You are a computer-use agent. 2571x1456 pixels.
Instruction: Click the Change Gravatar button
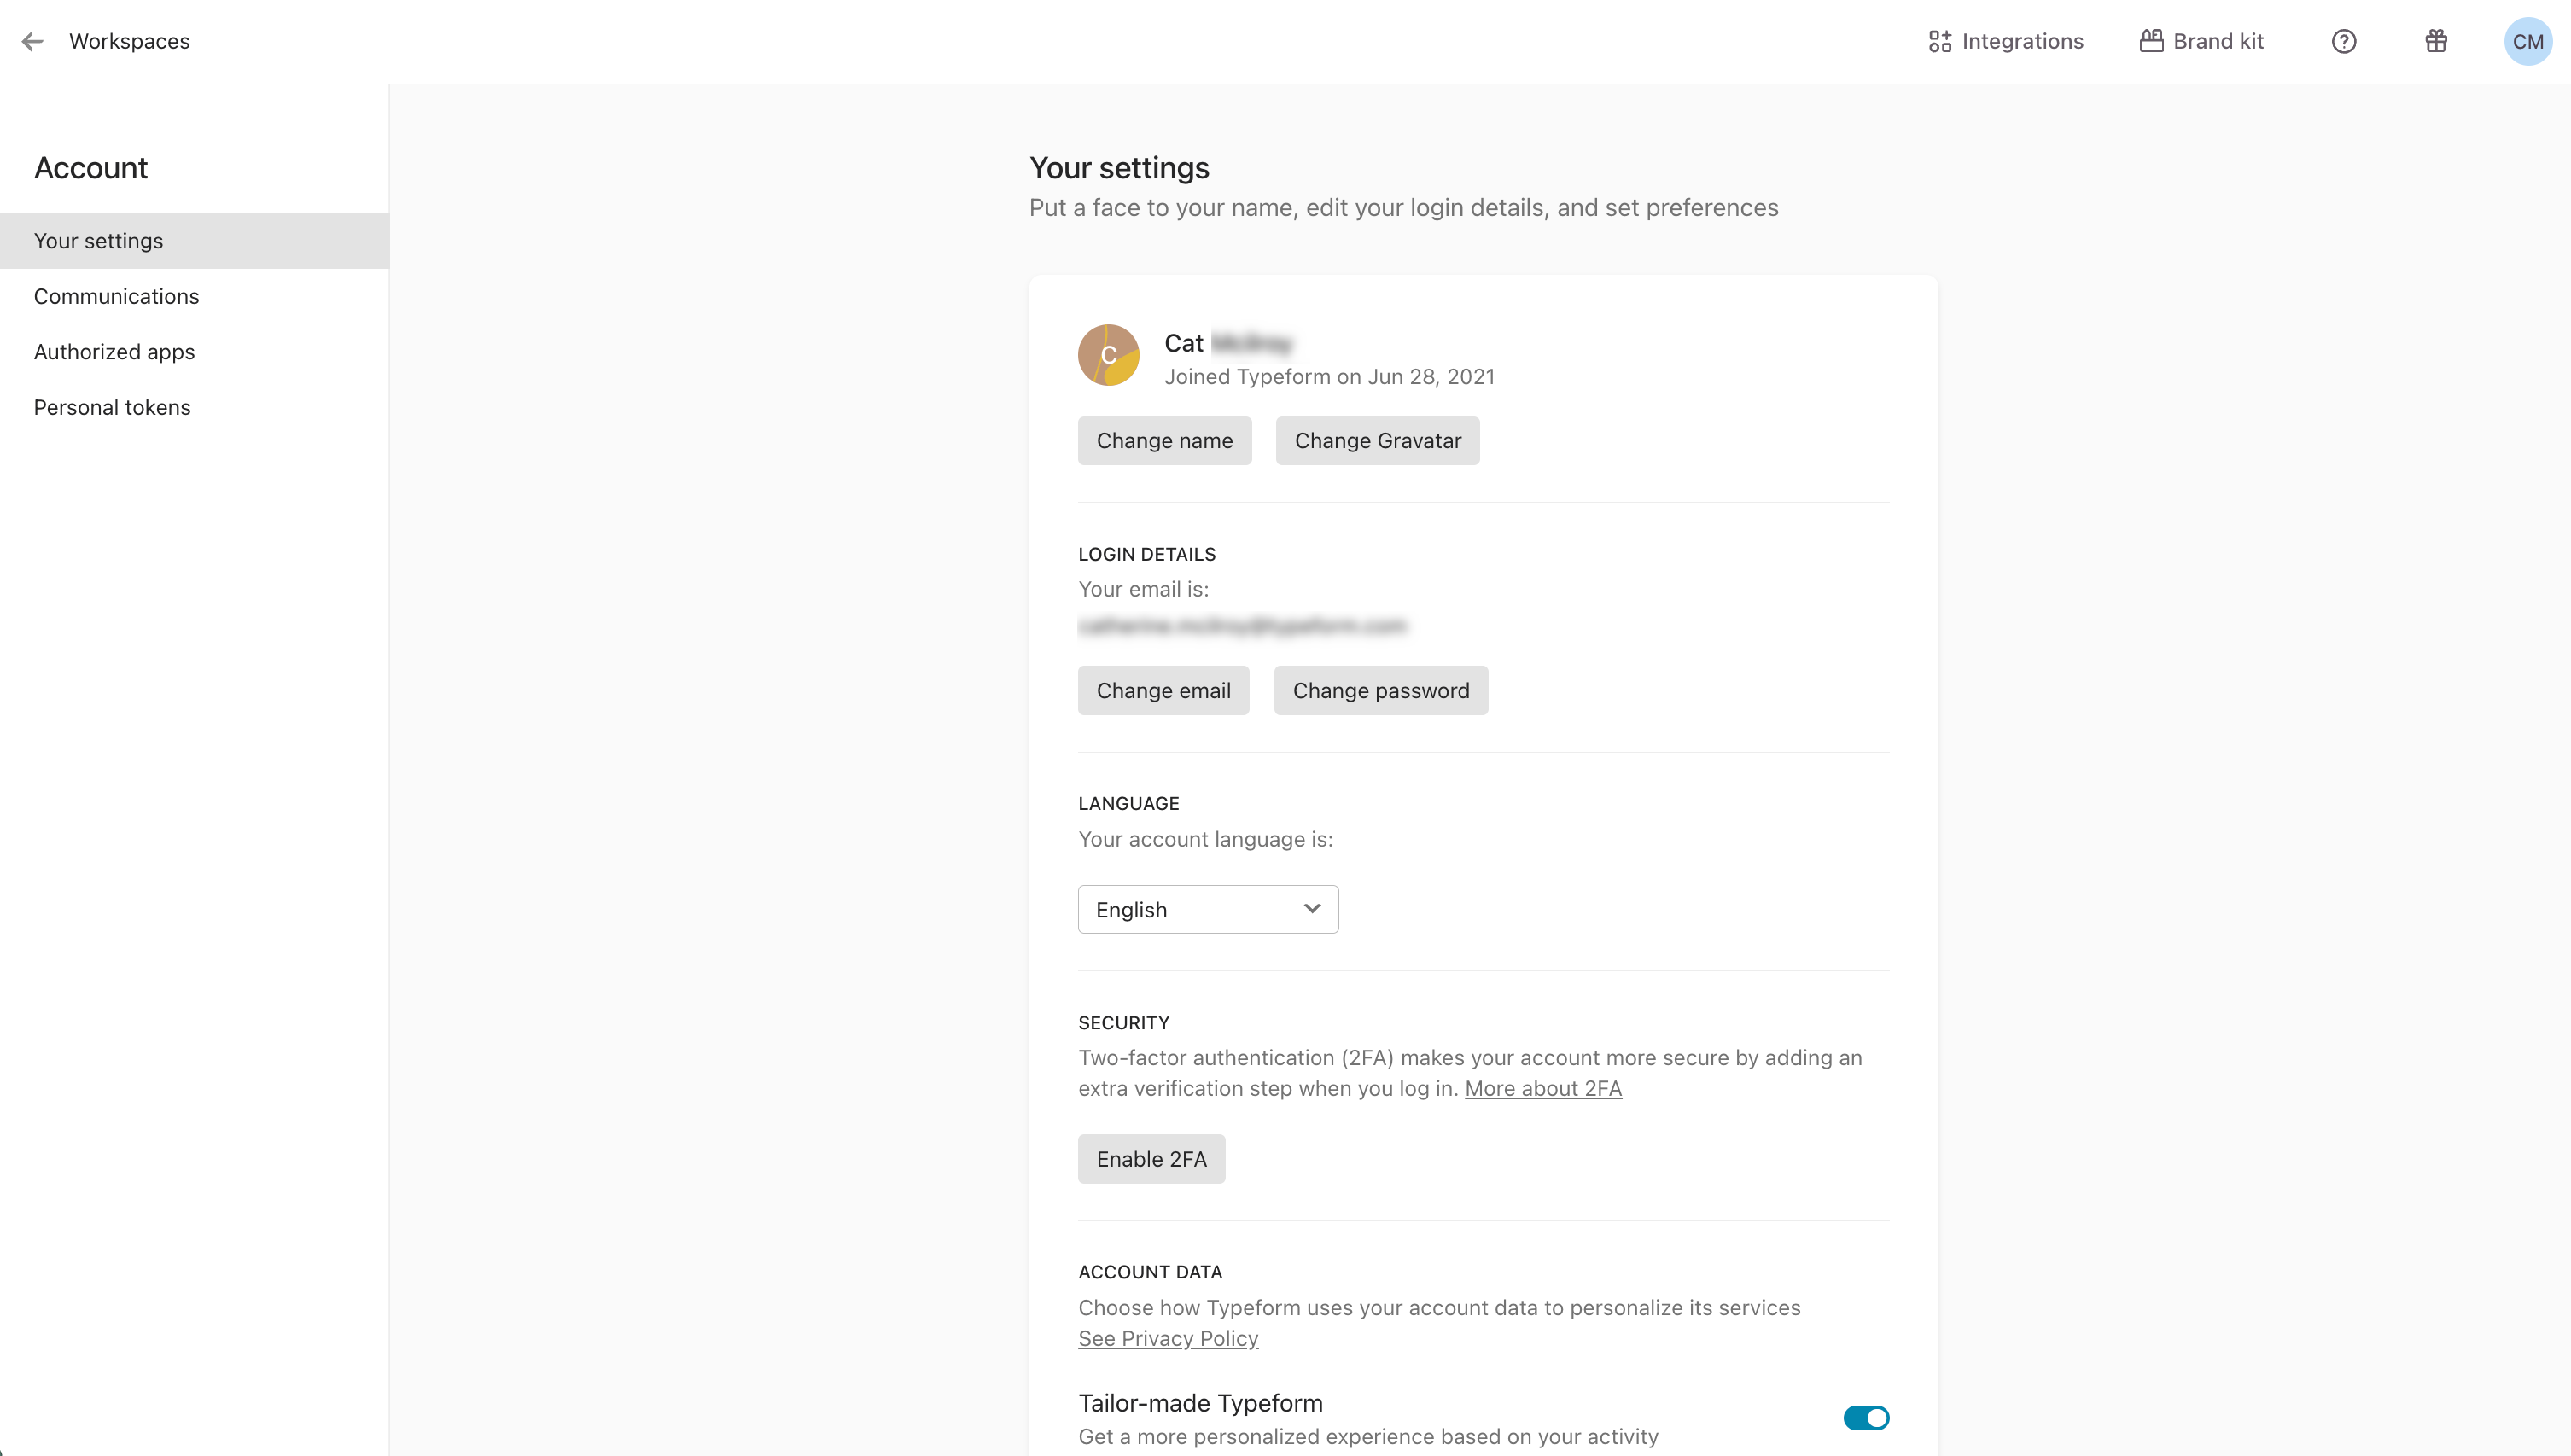click(x=1377, y=441)
